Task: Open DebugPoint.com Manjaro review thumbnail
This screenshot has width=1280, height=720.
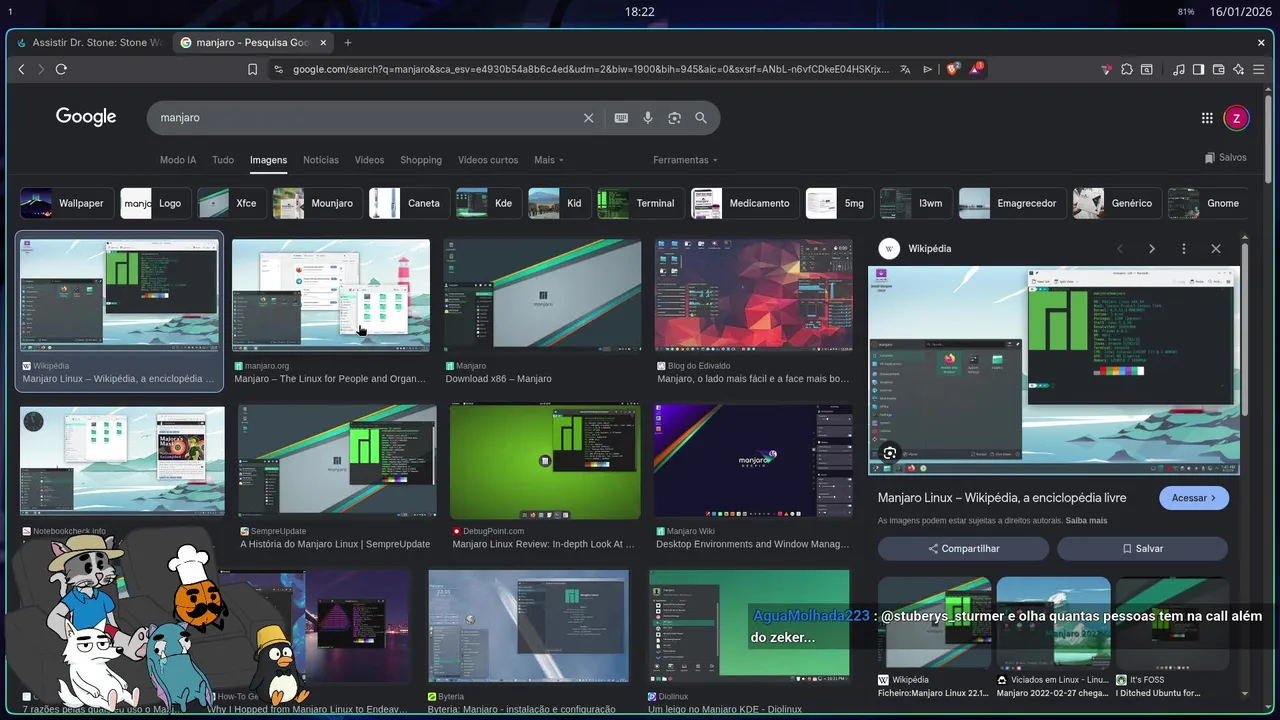Action: (x=545, y=462)
